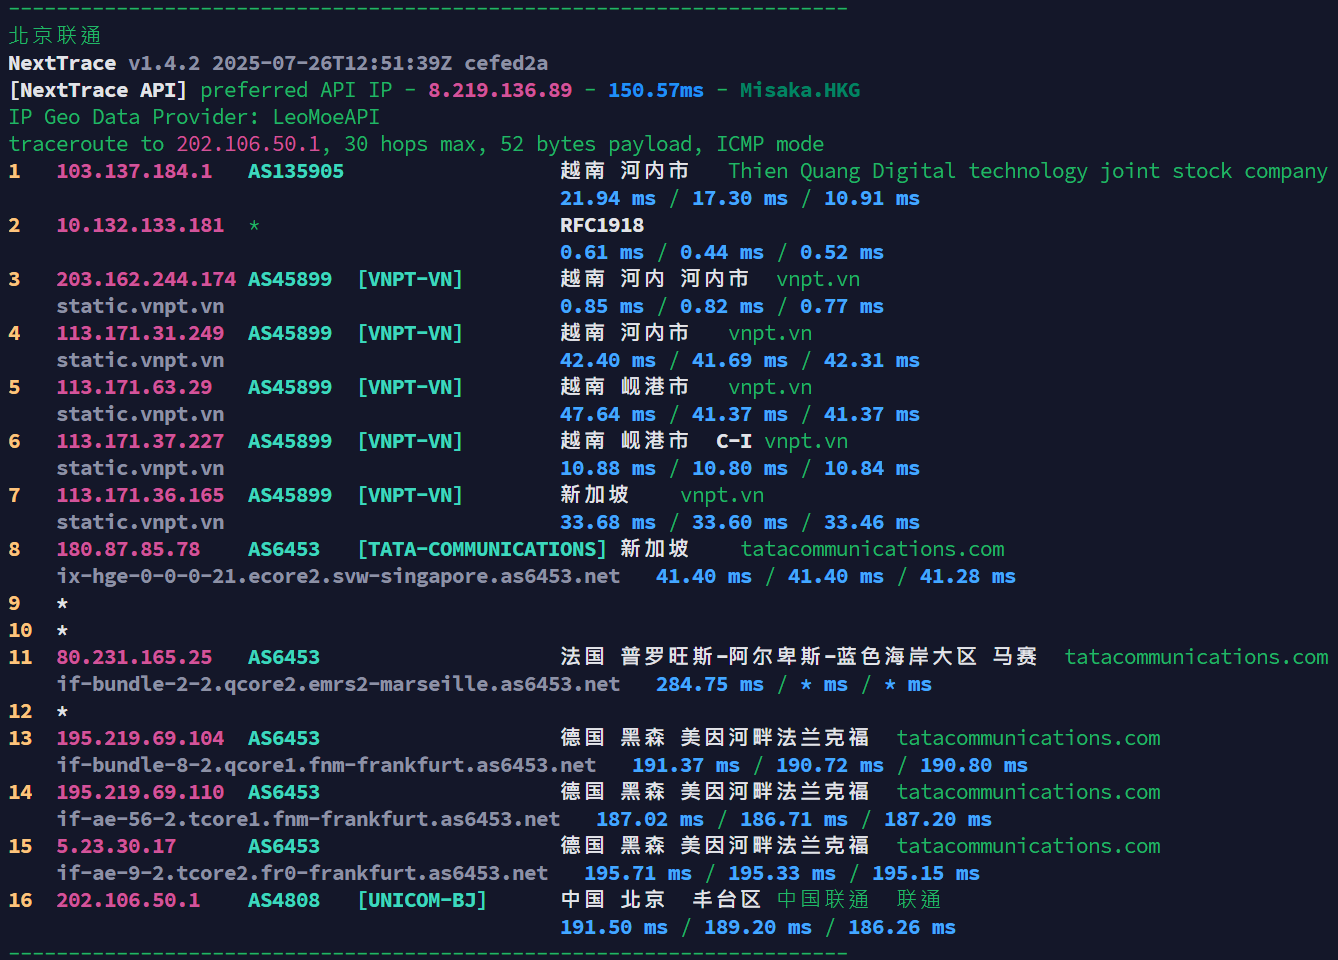Select hop 8 IP 180.87.85.78
This screenshot has height=960, width=1338.
tap(128, 549)
